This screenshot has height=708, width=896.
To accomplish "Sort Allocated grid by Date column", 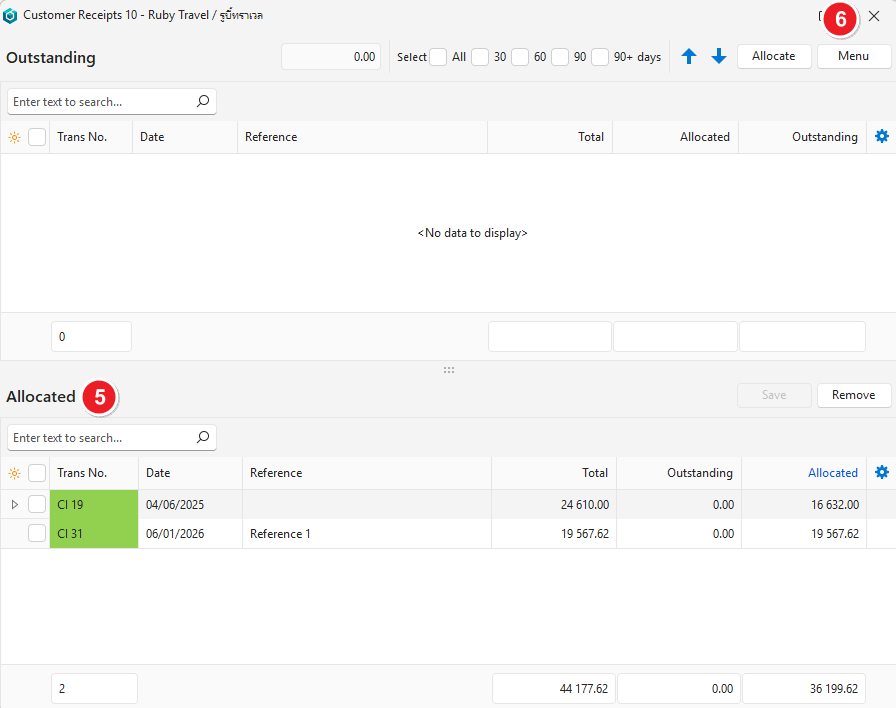I will [x=158, y=473].
